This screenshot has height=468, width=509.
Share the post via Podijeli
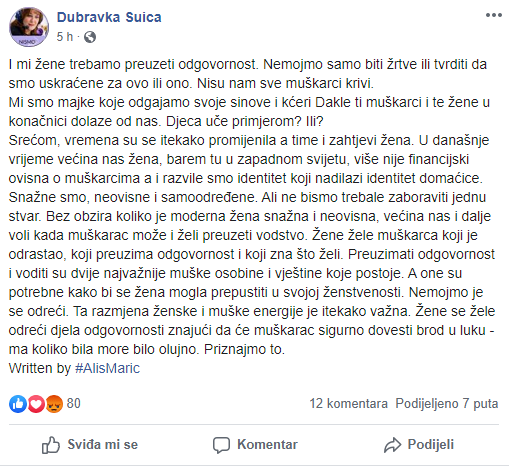[419, 445]
